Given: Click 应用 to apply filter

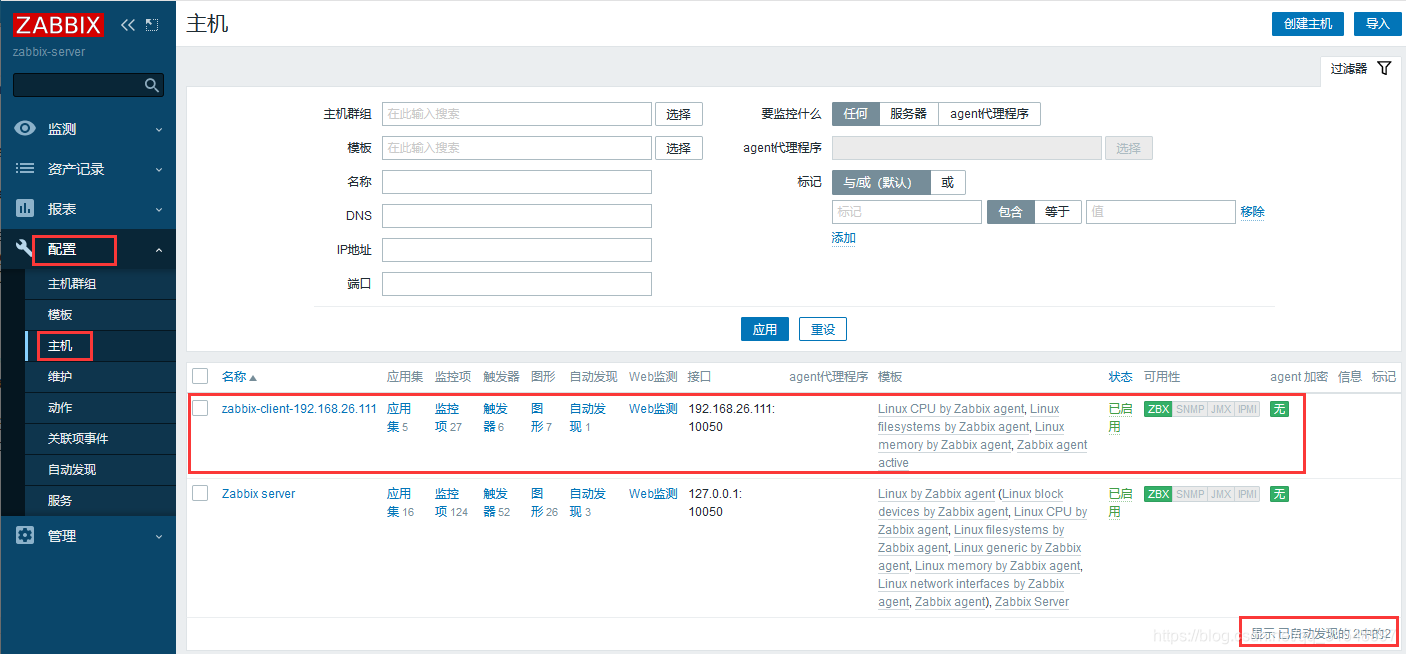Looking at the screenshot, I should pyautogui.click(x=765, y=329).
